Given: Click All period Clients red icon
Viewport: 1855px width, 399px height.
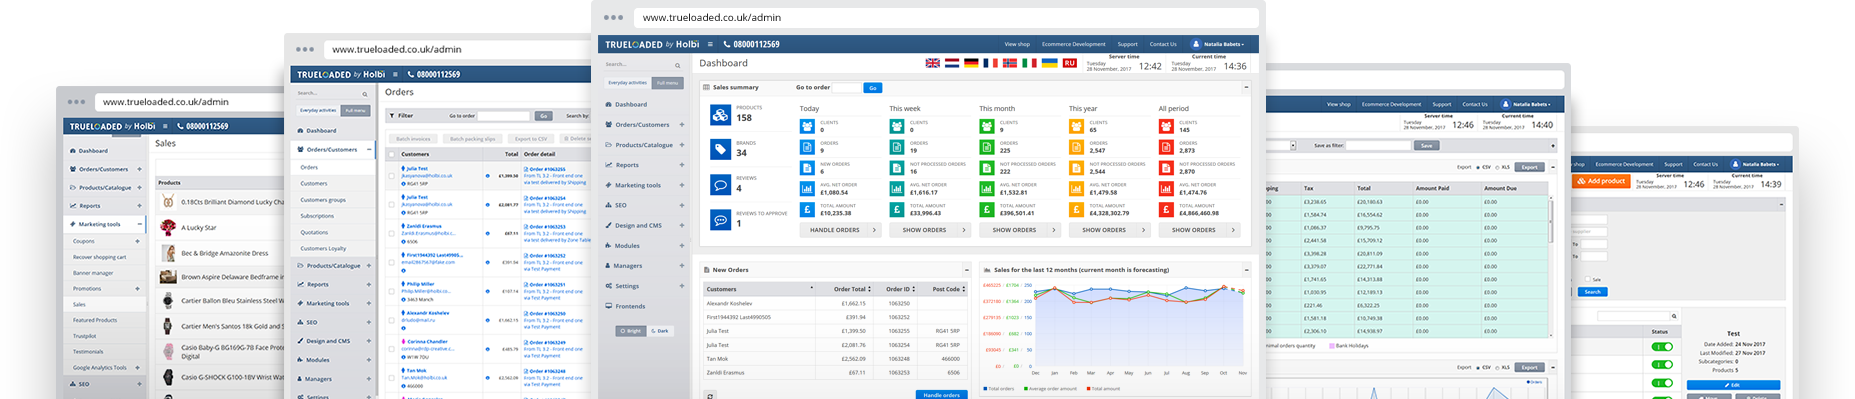Looking at the screenshot, I should tap(1166, 126).
